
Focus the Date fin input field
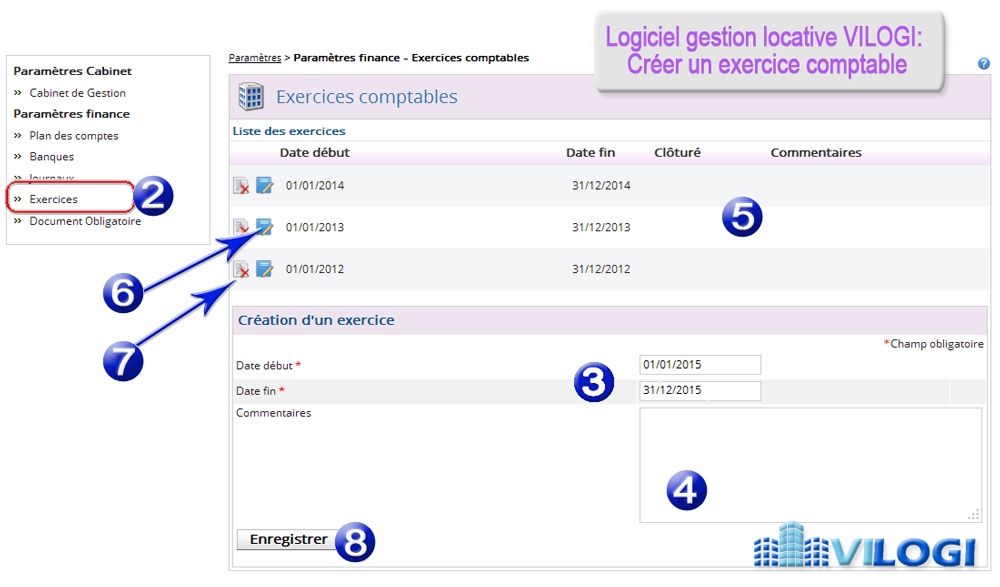(x=700, y=390)
